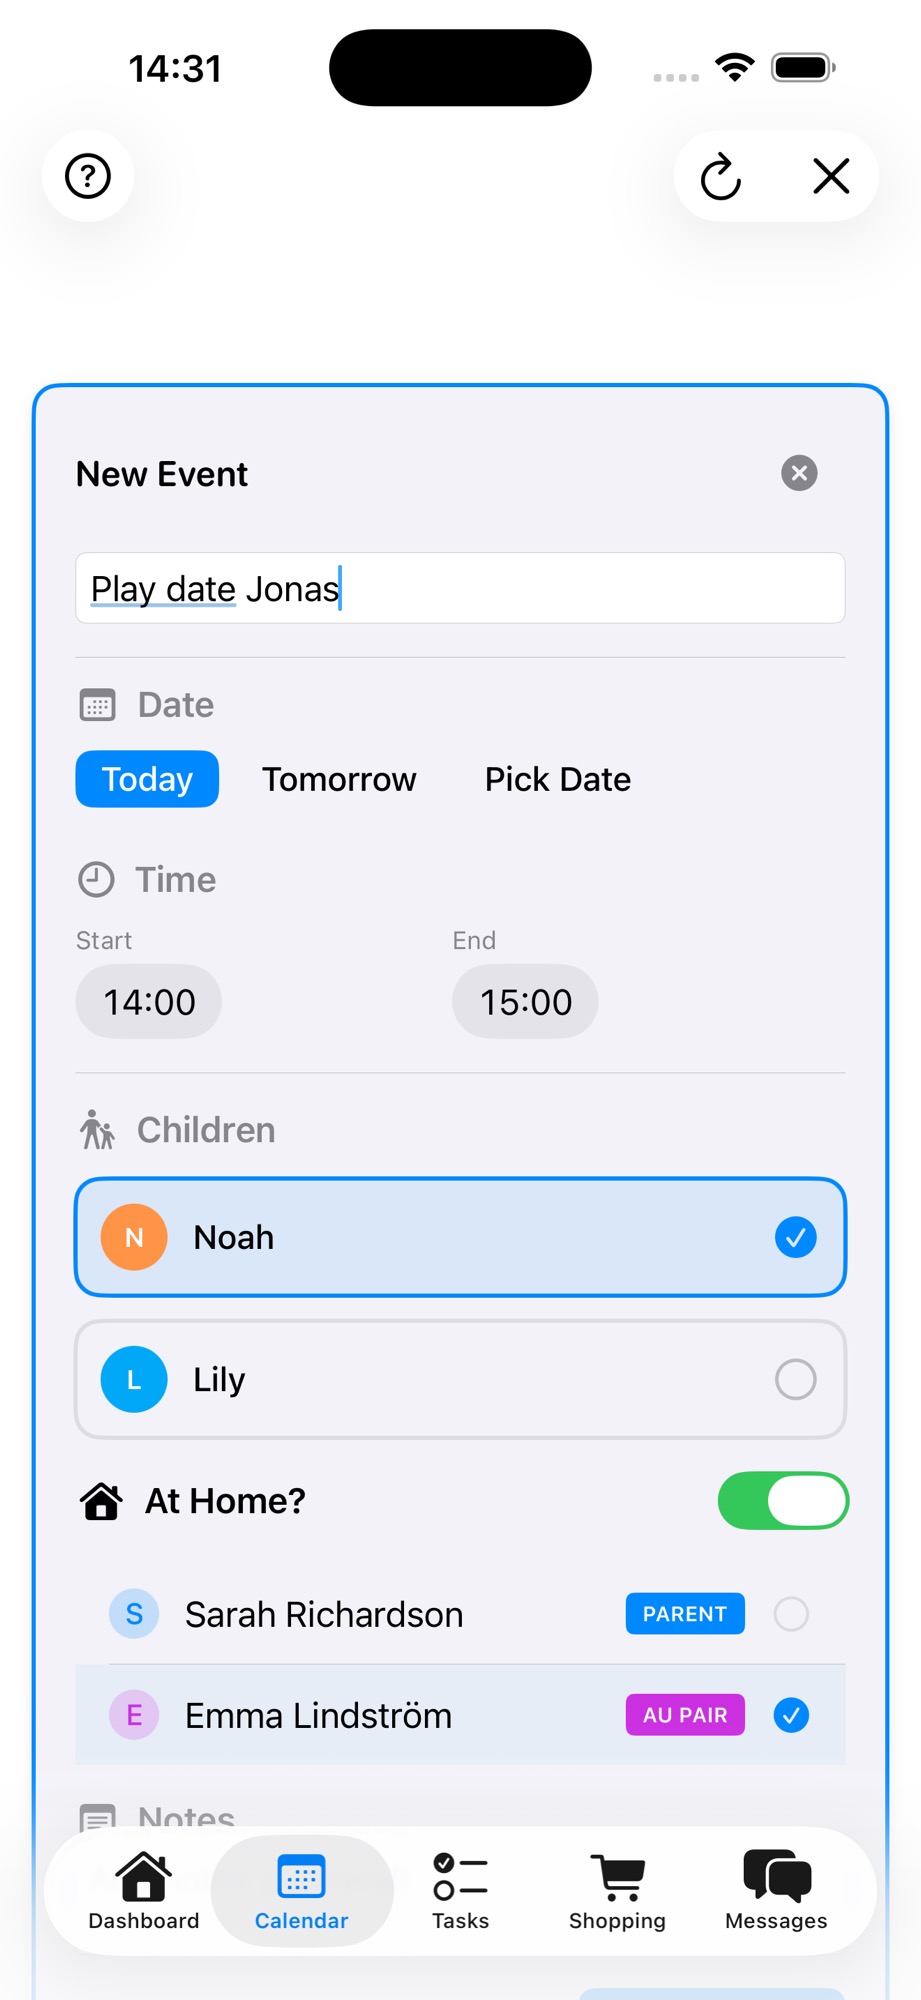Choose Today as the date

click(147, 779)
